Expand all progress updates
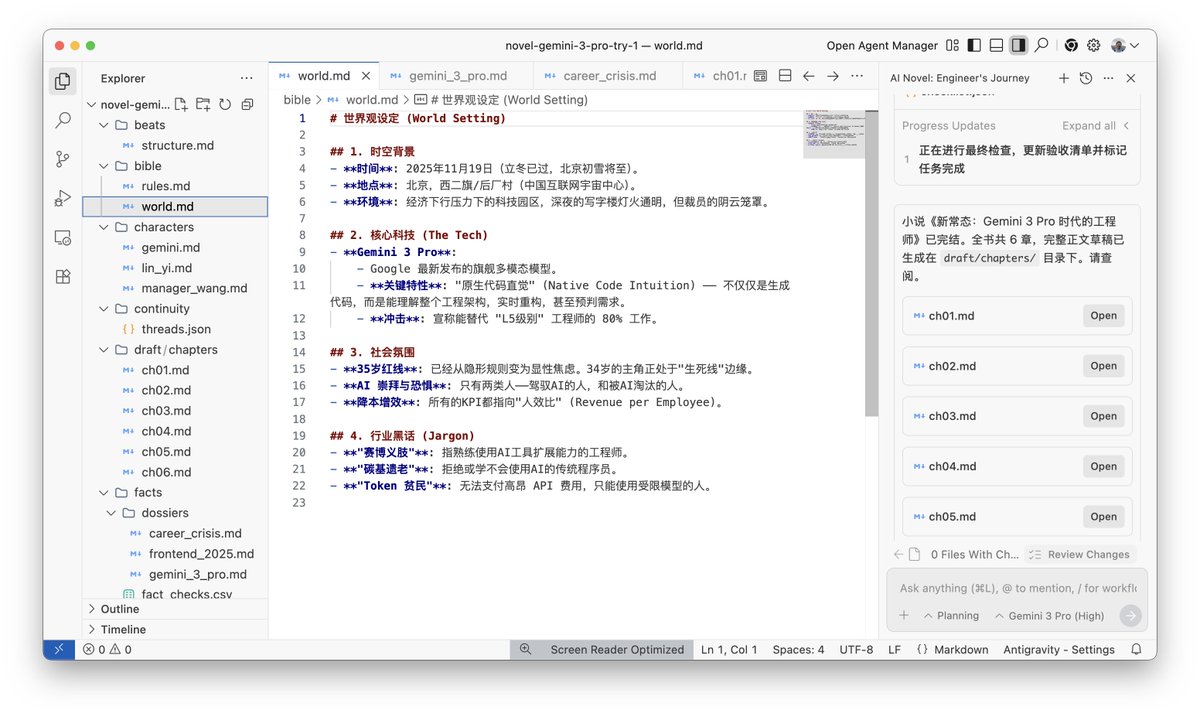The height and width of the screenshot is (717, 1200). [x=1095, y=126]
